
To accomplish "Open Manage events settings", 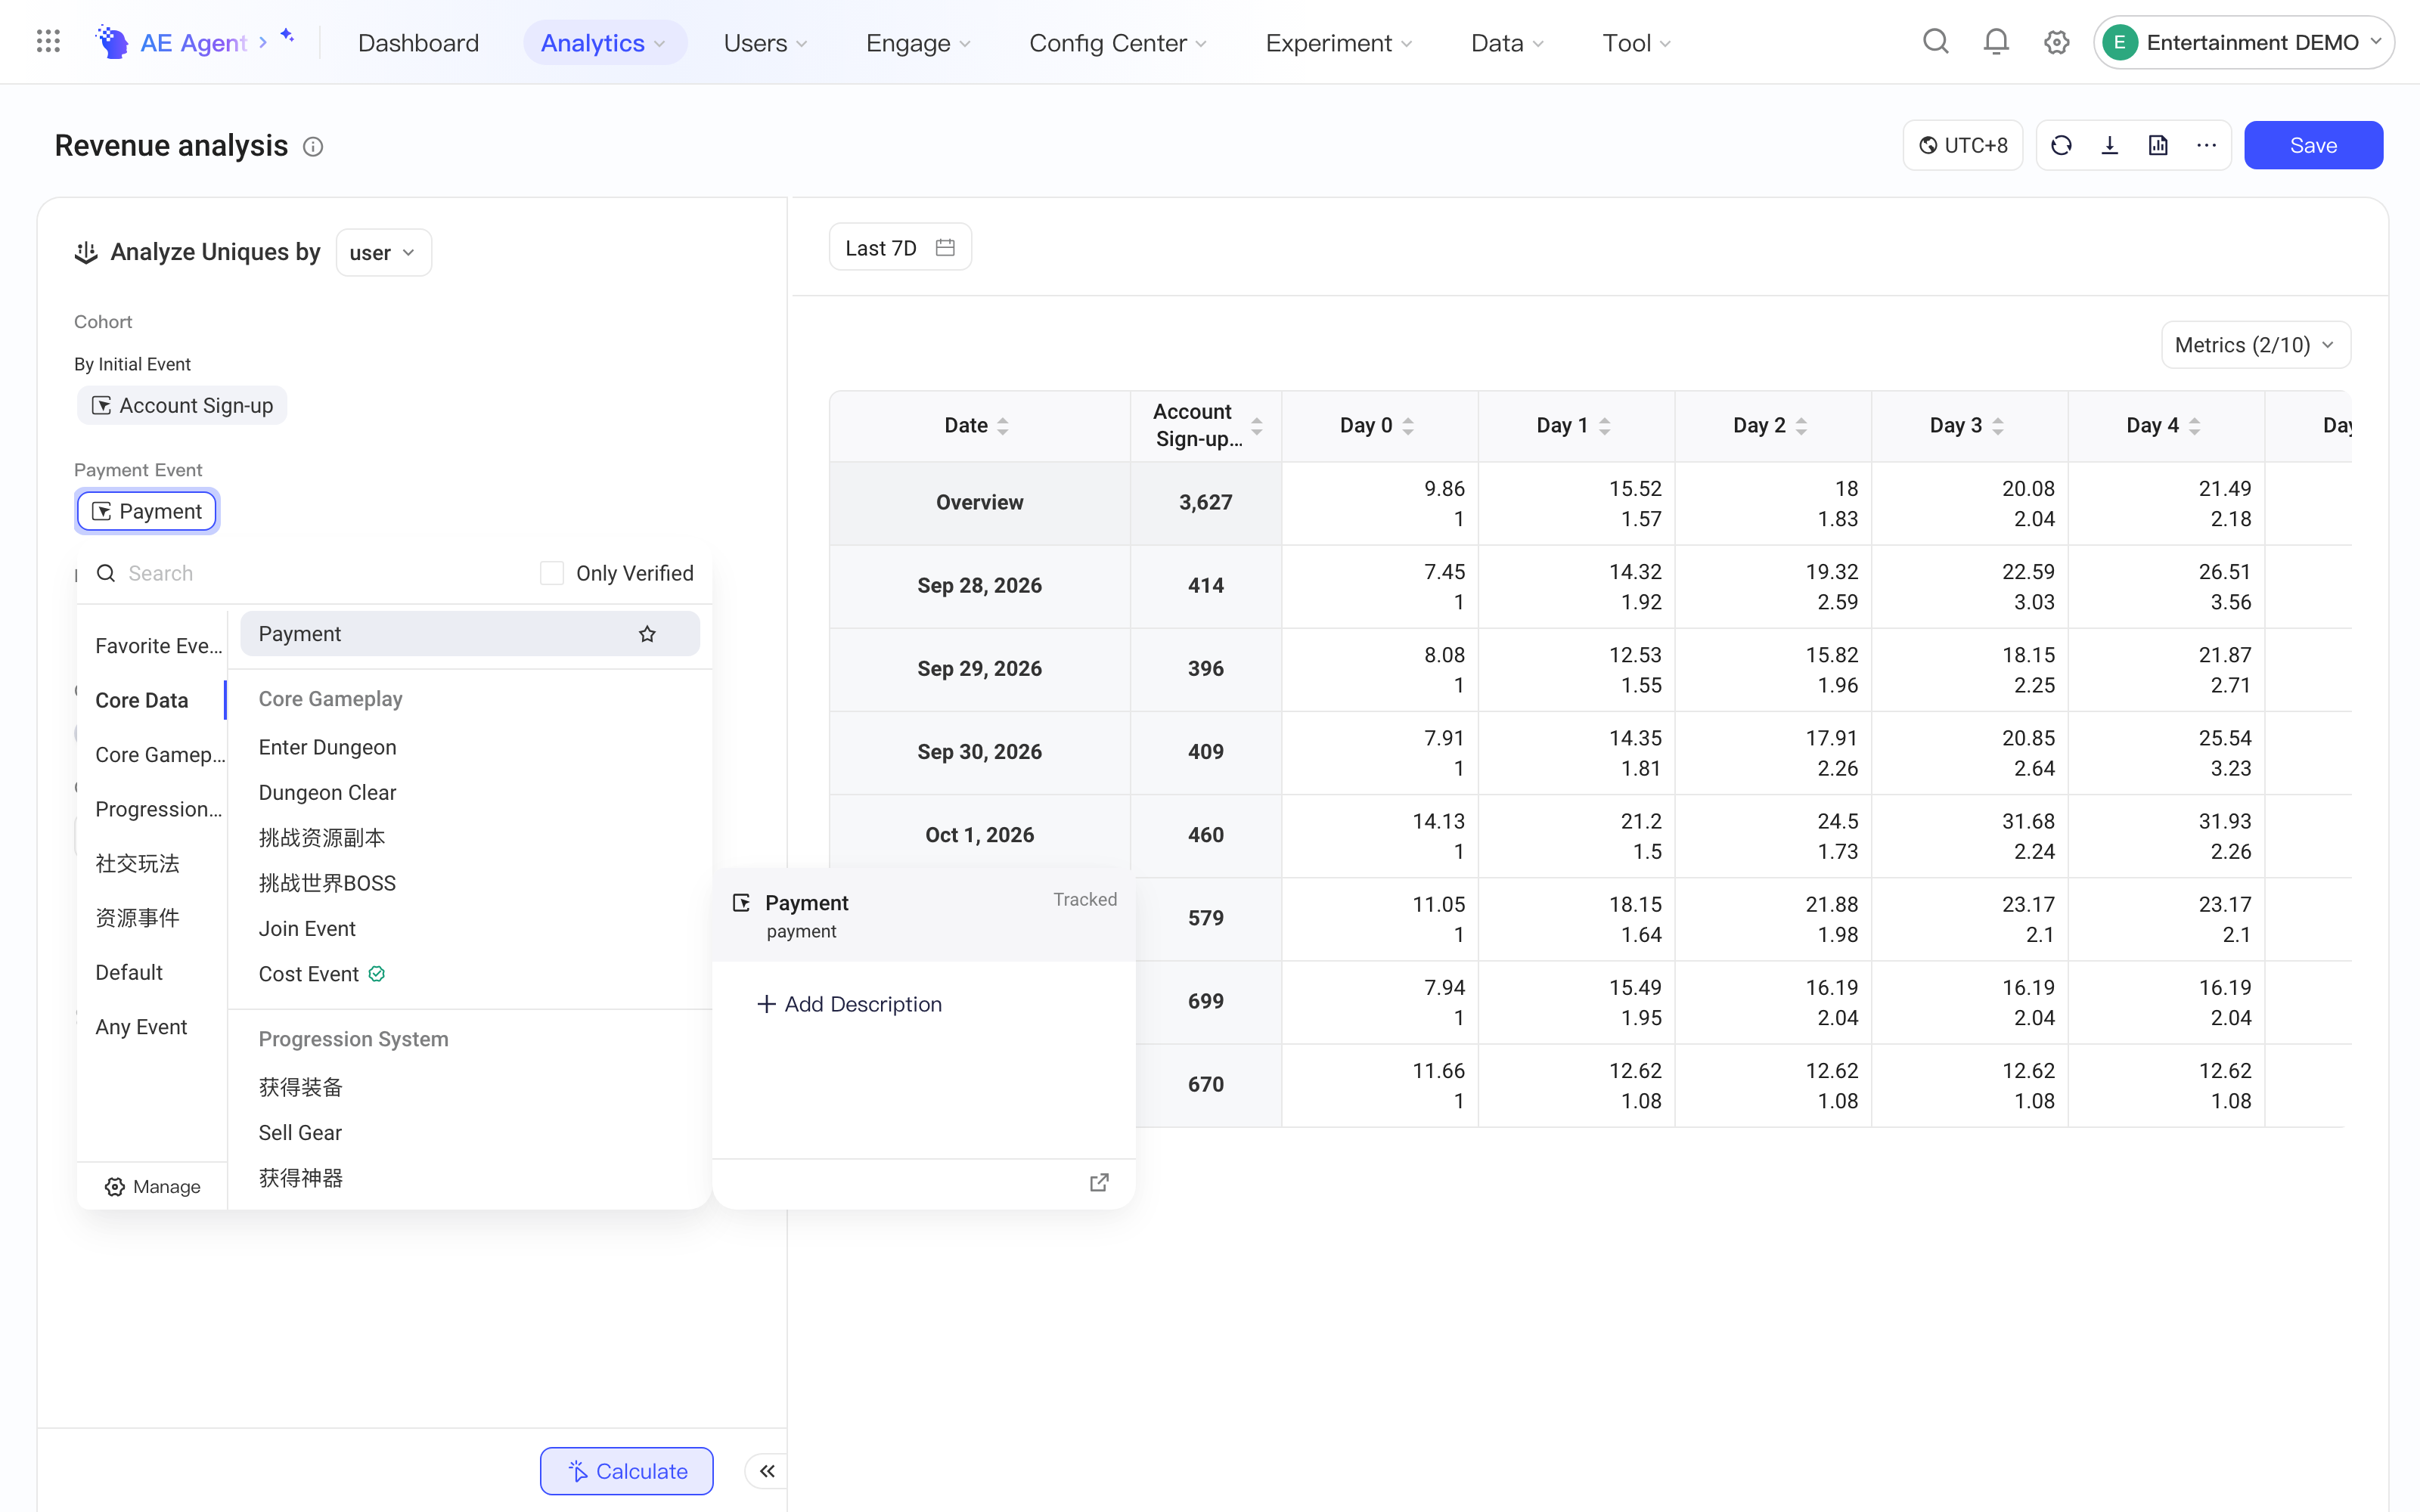I will click(152, 1187).
